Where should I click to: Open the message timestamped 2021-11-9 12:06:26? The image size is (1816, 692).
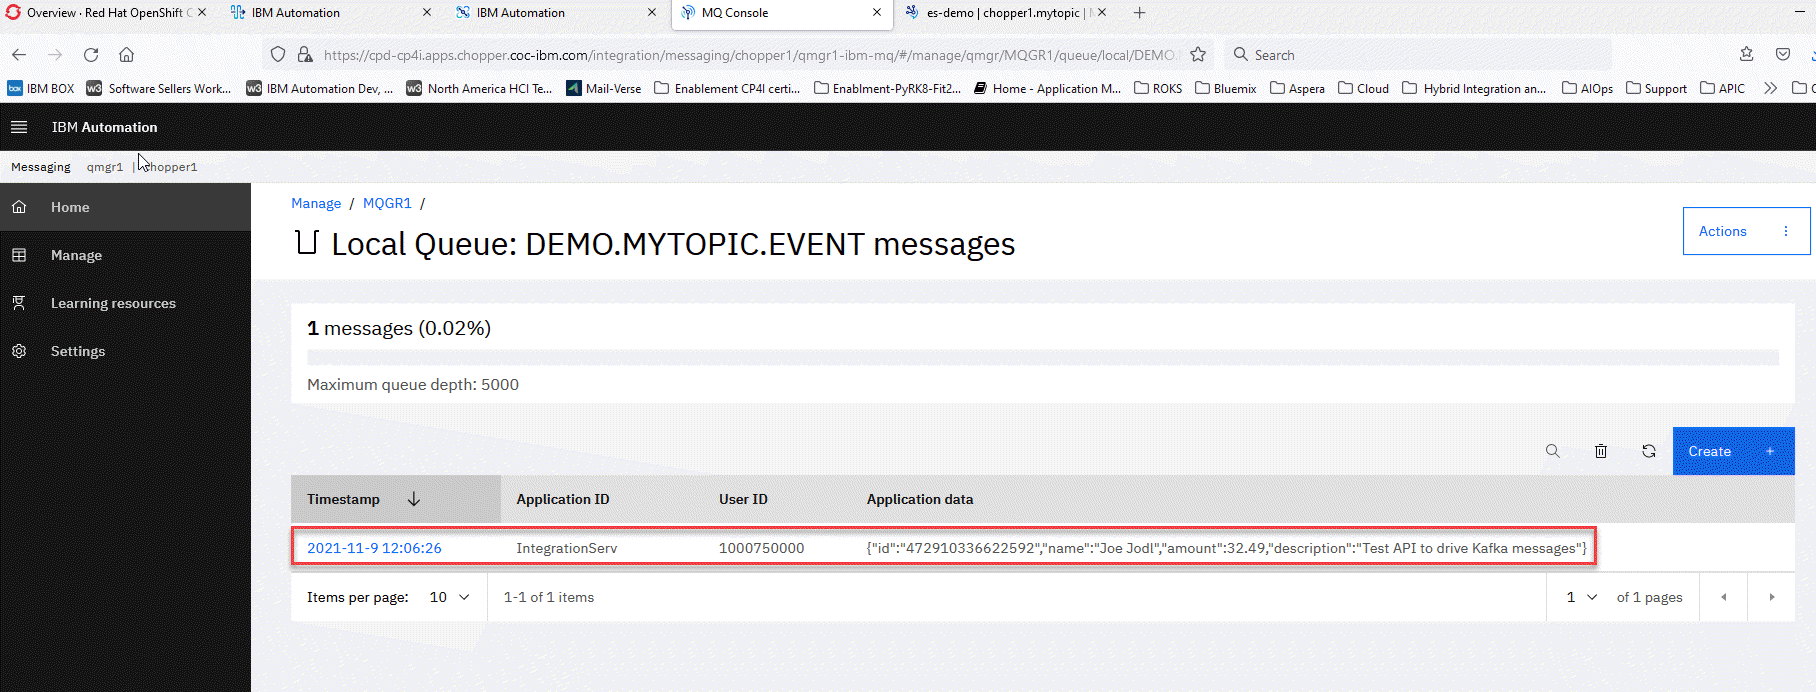374,548
